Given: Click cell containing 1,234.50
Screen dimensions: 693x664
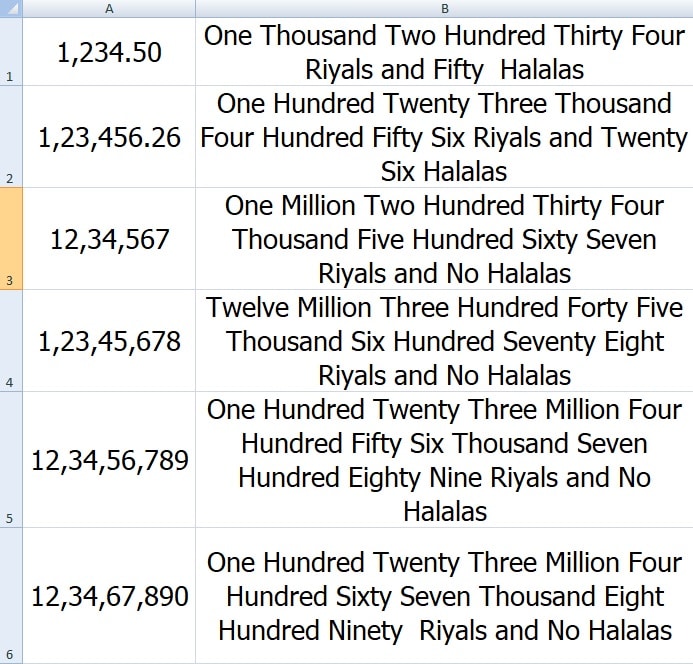Looking at the screenshot, I should (x=109, y=52).
